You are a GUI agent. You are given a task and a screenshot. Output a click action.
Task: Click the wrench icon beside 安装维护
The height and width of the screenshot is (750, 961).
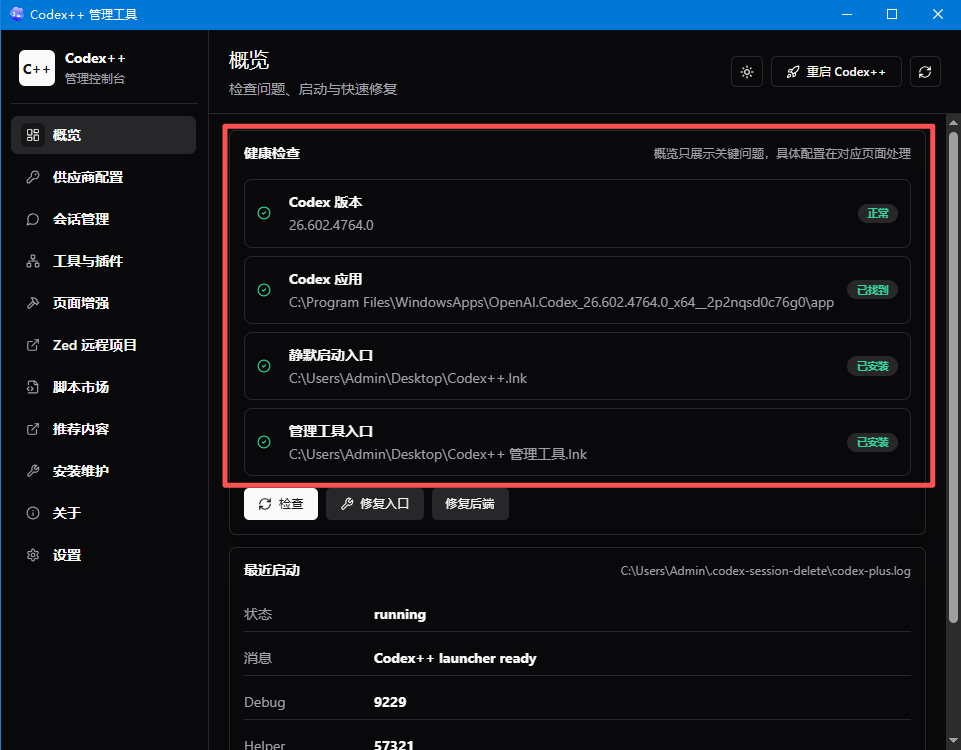[33, 471]
